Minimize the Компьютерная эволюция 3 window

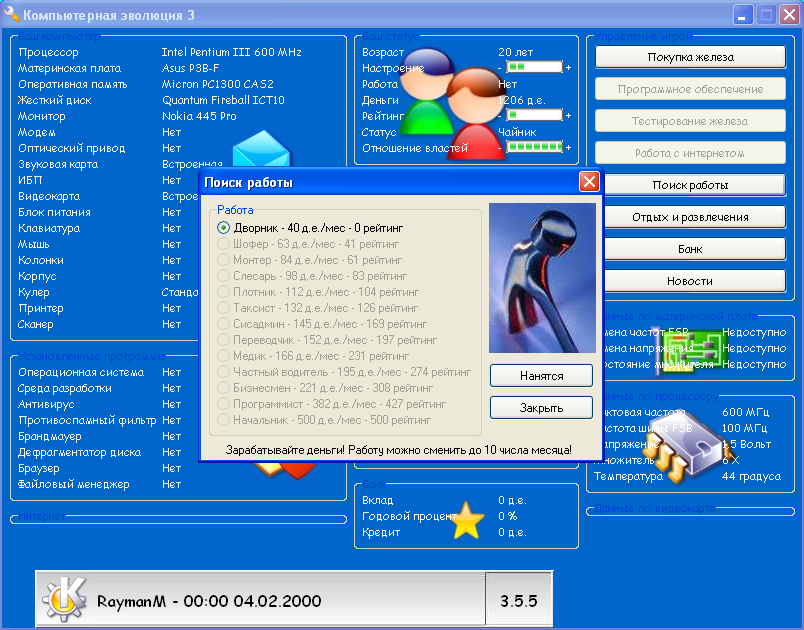coord(742,14)
